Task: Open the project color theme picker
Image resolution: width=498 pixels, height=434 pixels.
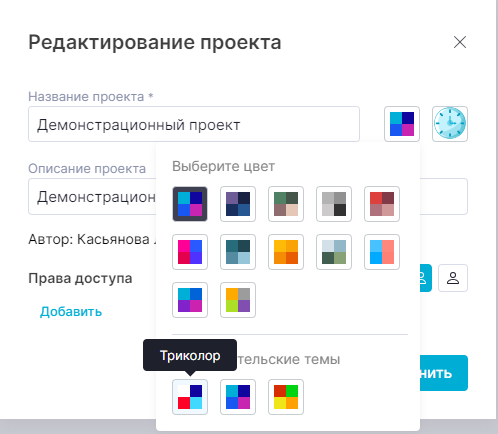Action: [402, 124]
